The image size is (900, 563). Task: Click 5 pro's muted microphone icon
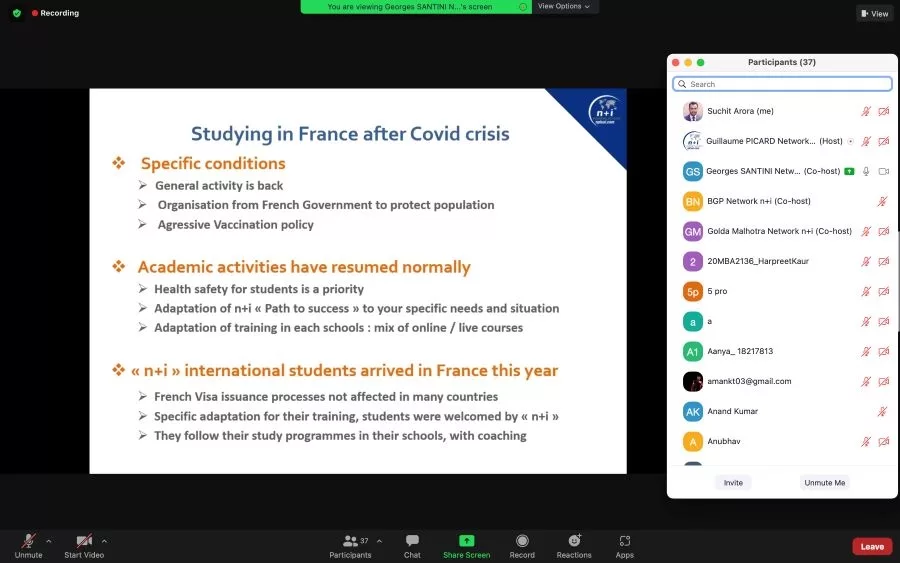866,292
